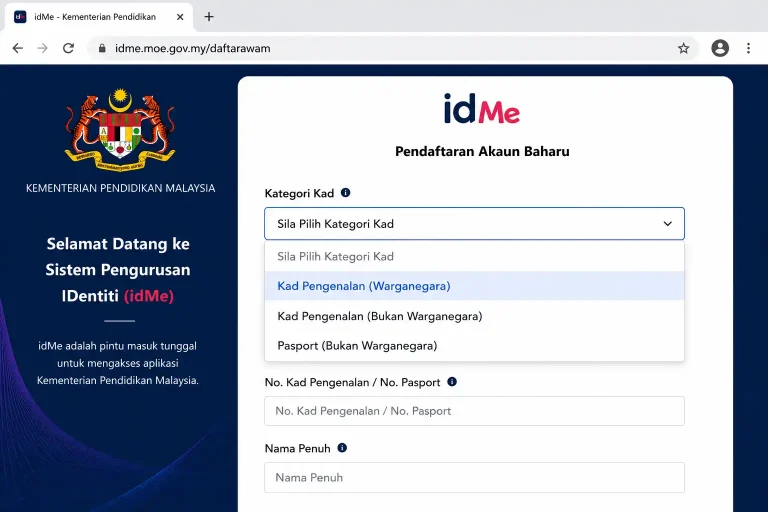Choose Kad Pengenalan (Warganegara) option
The width and height of the screenshot is (768, 512).
click(x=474, y=286)
